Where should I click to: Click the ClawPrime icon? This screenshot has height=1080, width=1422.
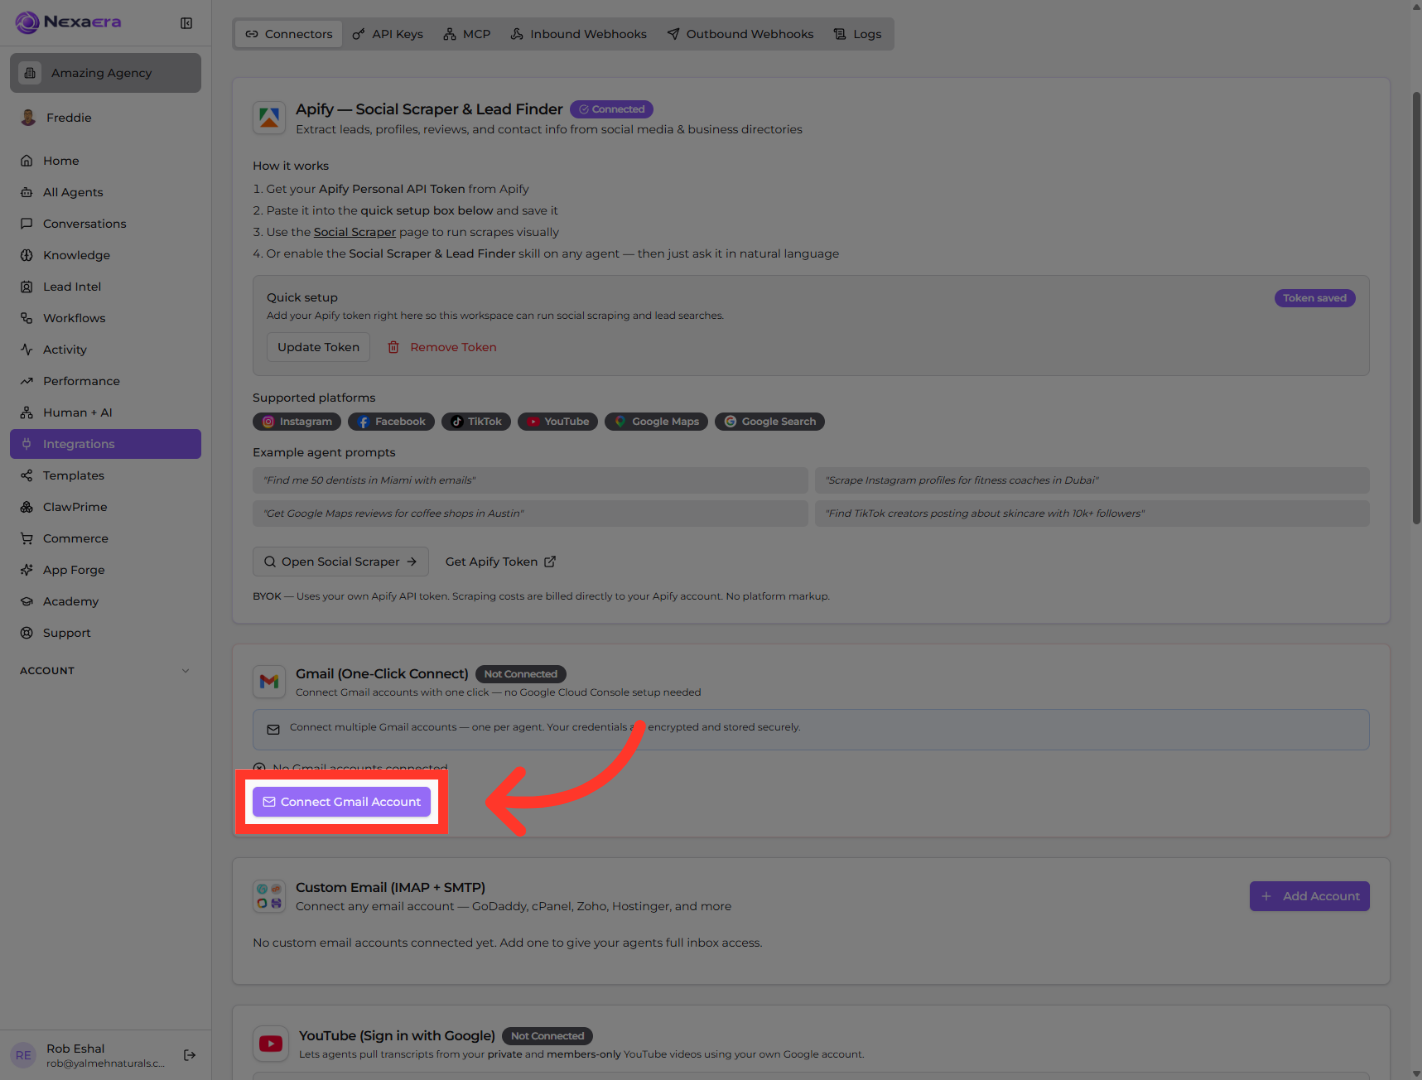(27, 507)
